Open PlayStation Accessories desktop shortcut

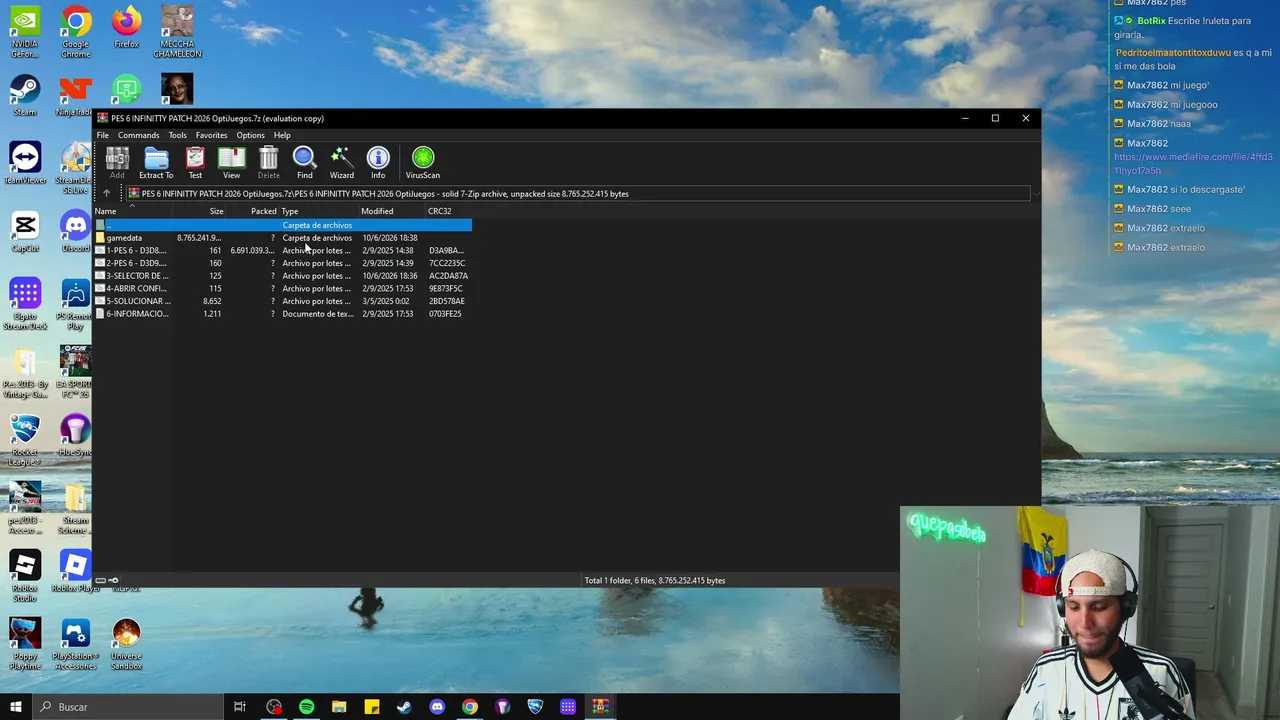click(x=75, y=644)
